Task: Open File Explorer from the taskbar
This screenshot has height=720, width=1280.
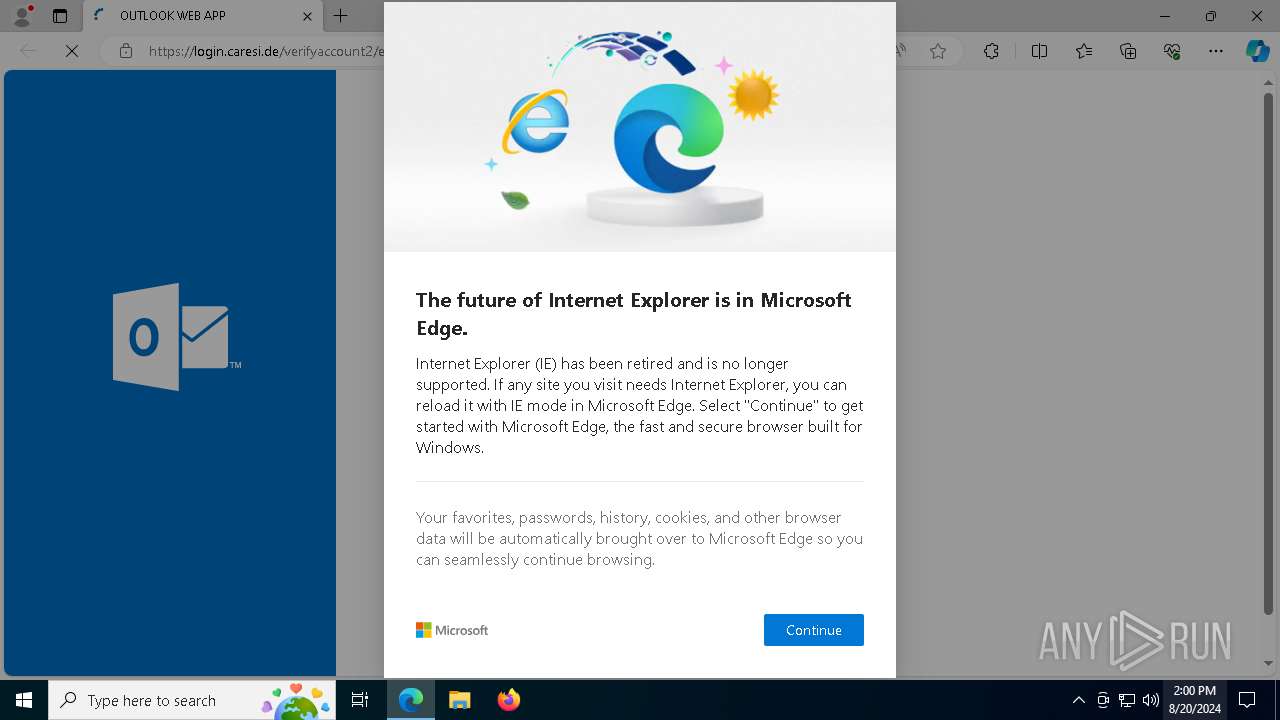Action: tap(459, 700)
